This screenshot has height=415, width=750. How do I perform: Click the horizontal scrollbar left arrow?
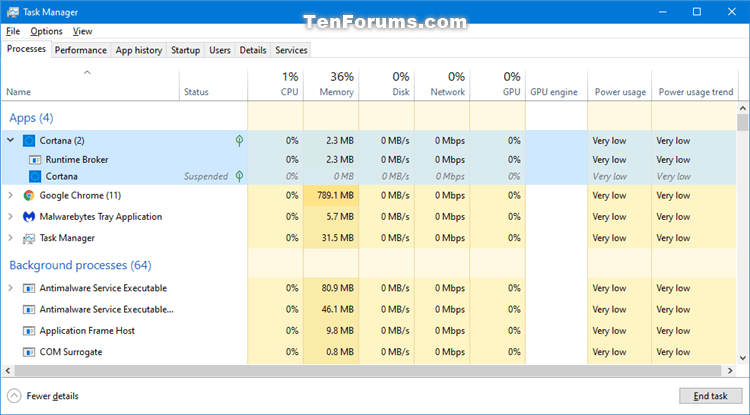coord(7,371)
